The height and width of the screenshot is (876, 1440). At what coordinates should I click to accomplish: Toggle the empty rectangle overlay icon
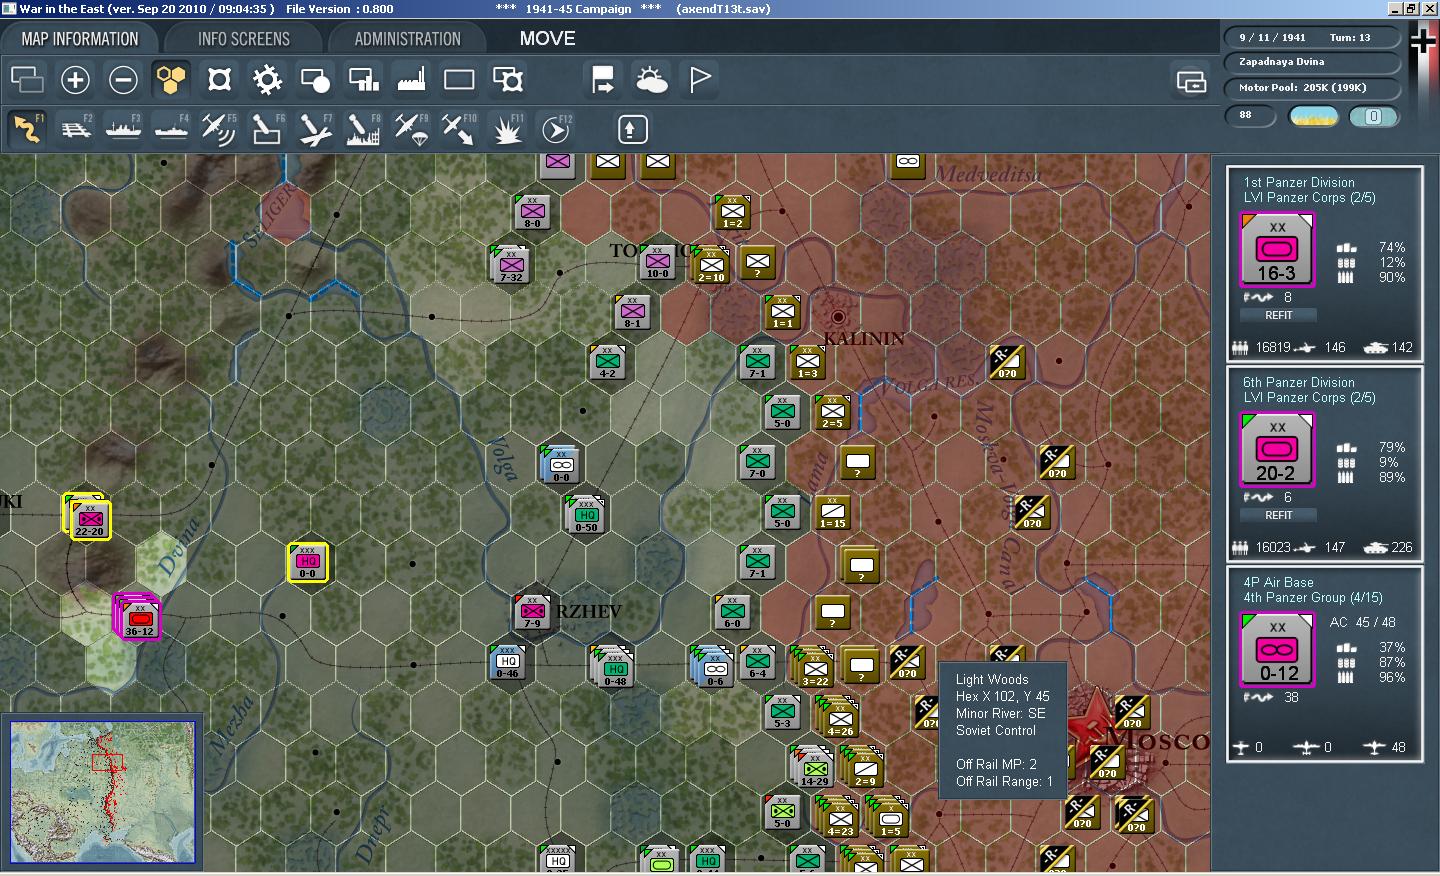point(459,79)
